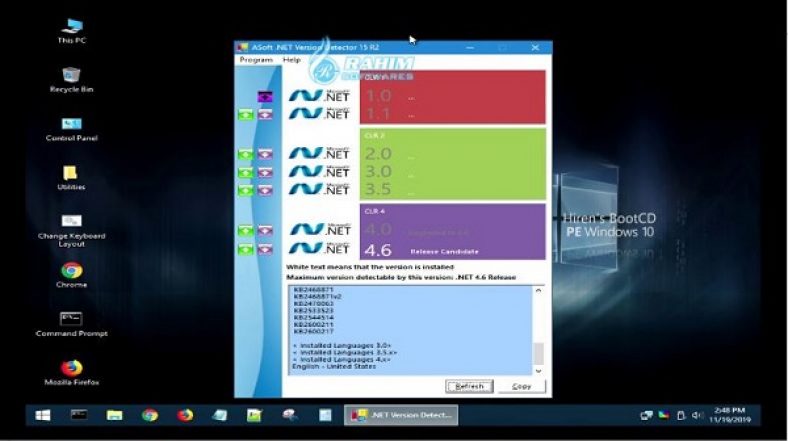The width and height of the screenshot is (788, 441).
Task: Click the 'Release Candidate' text next to 4.6
Action: point(444,252)
